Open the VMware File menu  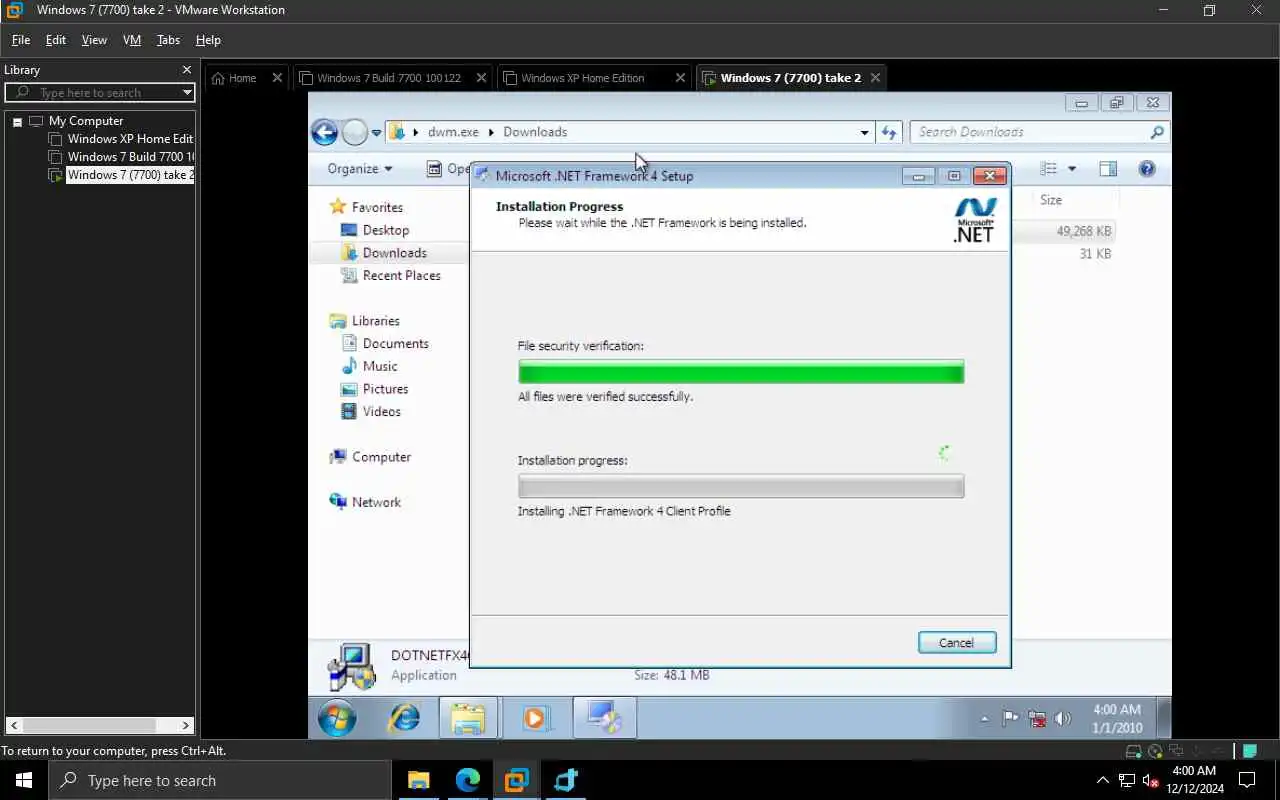(x=20, y=40)
